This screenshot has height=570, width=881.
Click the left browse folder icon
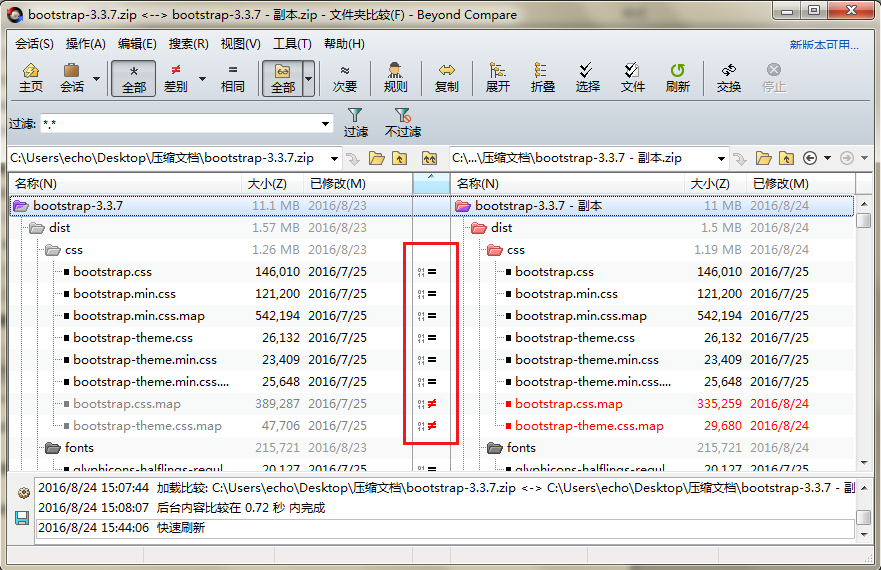(x=376, y=159)
